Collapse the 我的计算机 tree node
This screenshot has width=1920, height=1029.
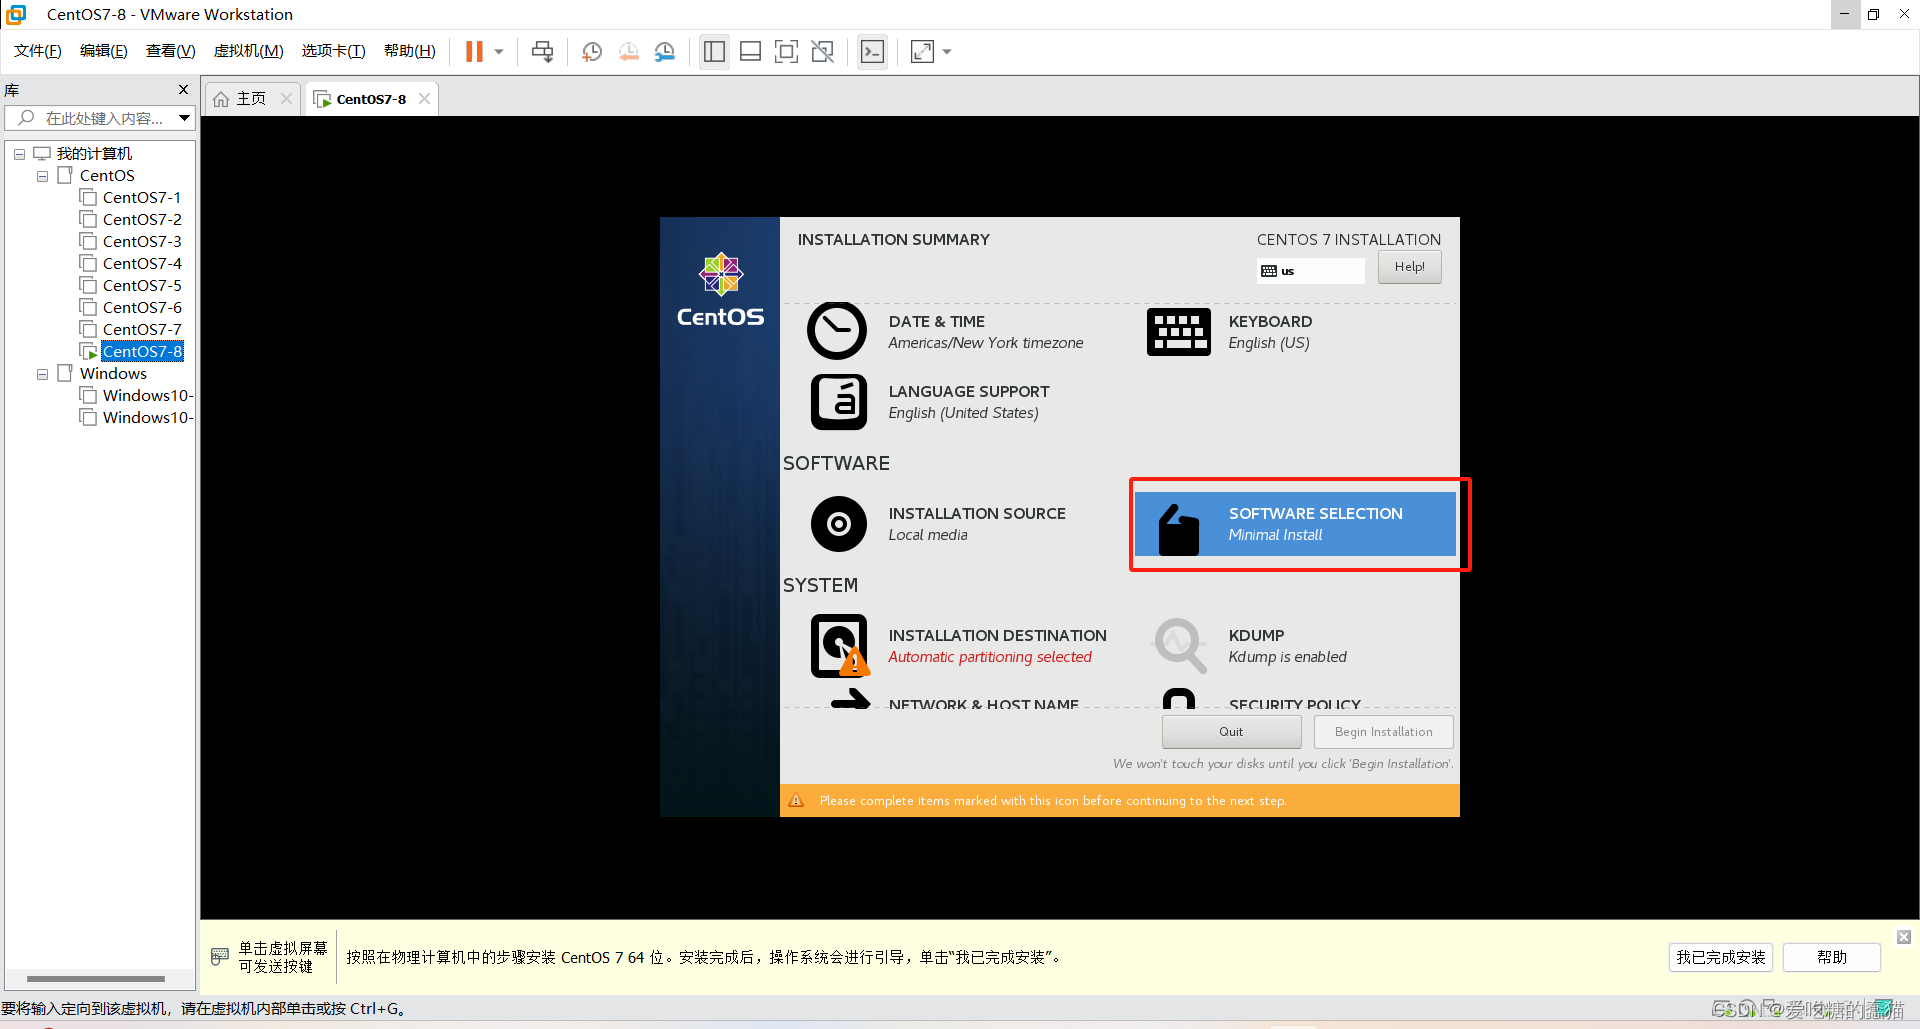19,154
